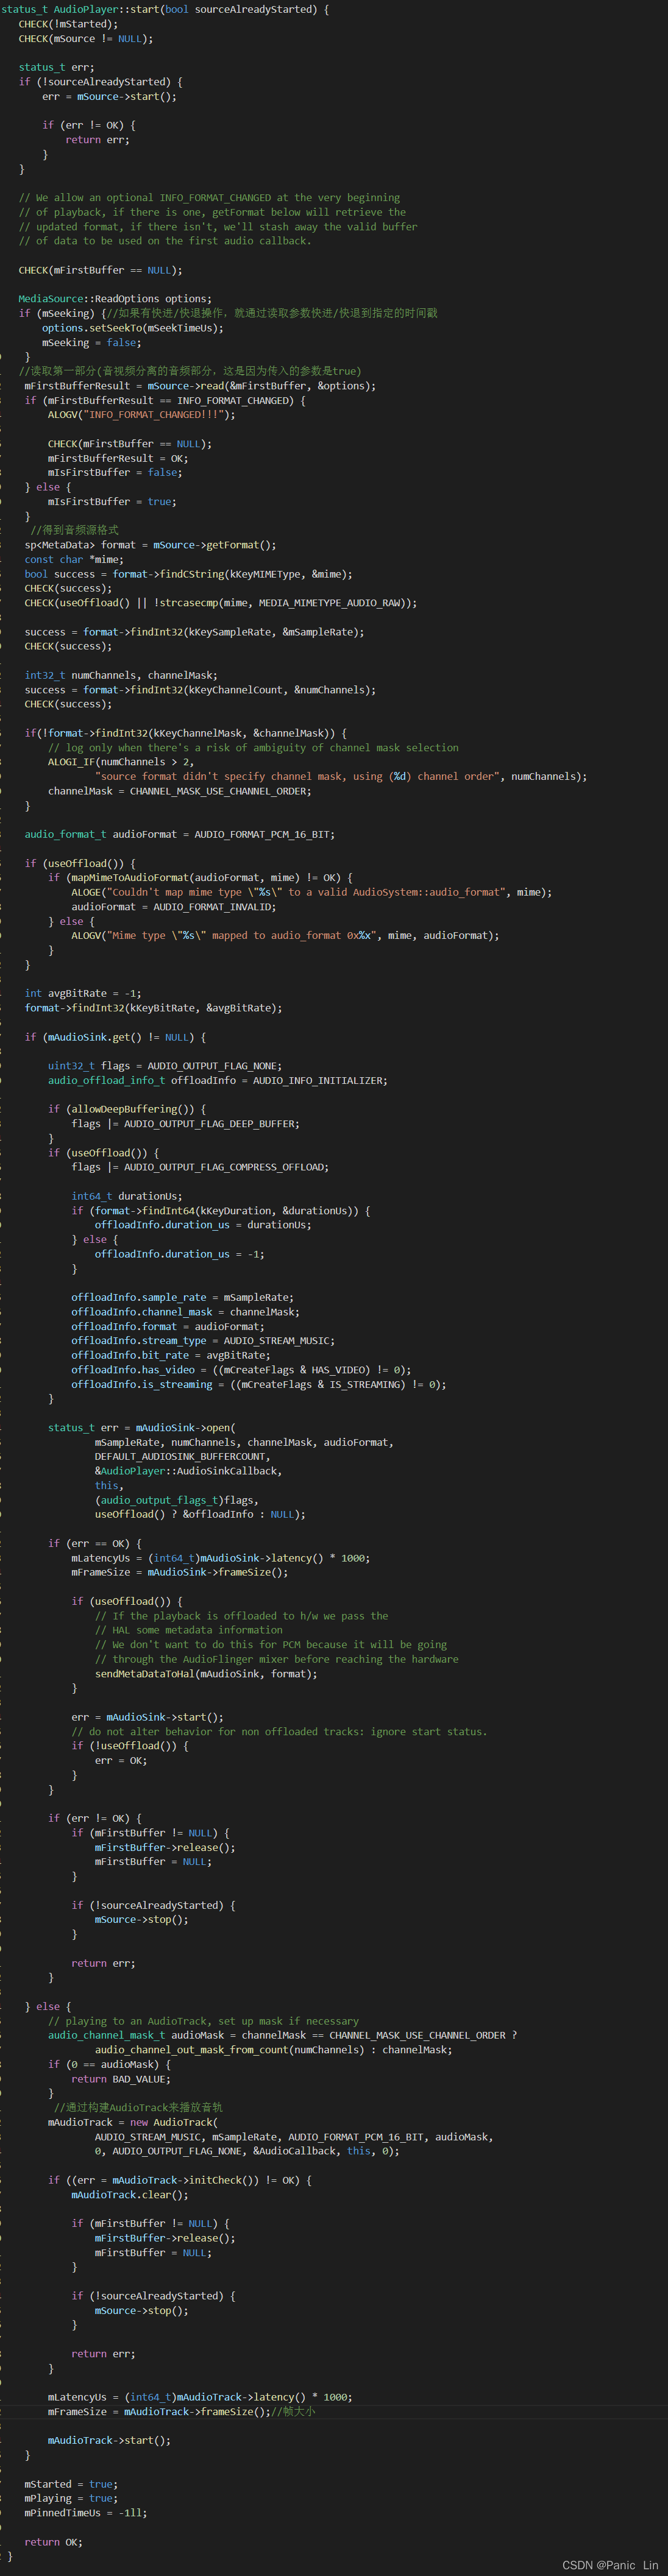Click the flags |= AUDIO_OUTPUT_FLAG_DEEP_BUFFER; line
This screenshot has width=668, height=2576.
(x=185, y=1124)
